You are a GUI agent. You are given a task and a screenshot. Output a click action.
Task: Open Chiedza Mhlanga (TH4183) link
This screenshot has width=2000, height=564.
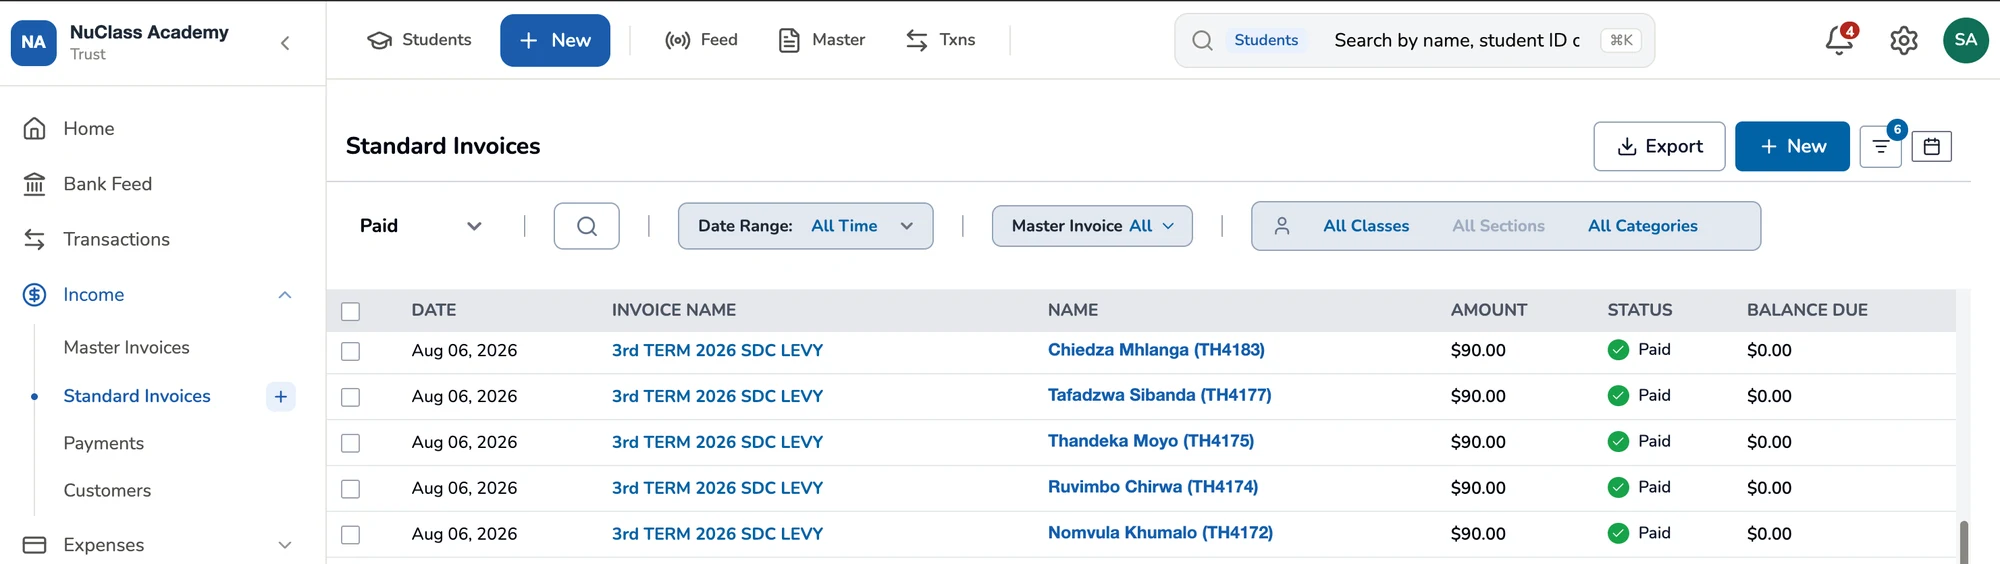[x=1156, y=350]
